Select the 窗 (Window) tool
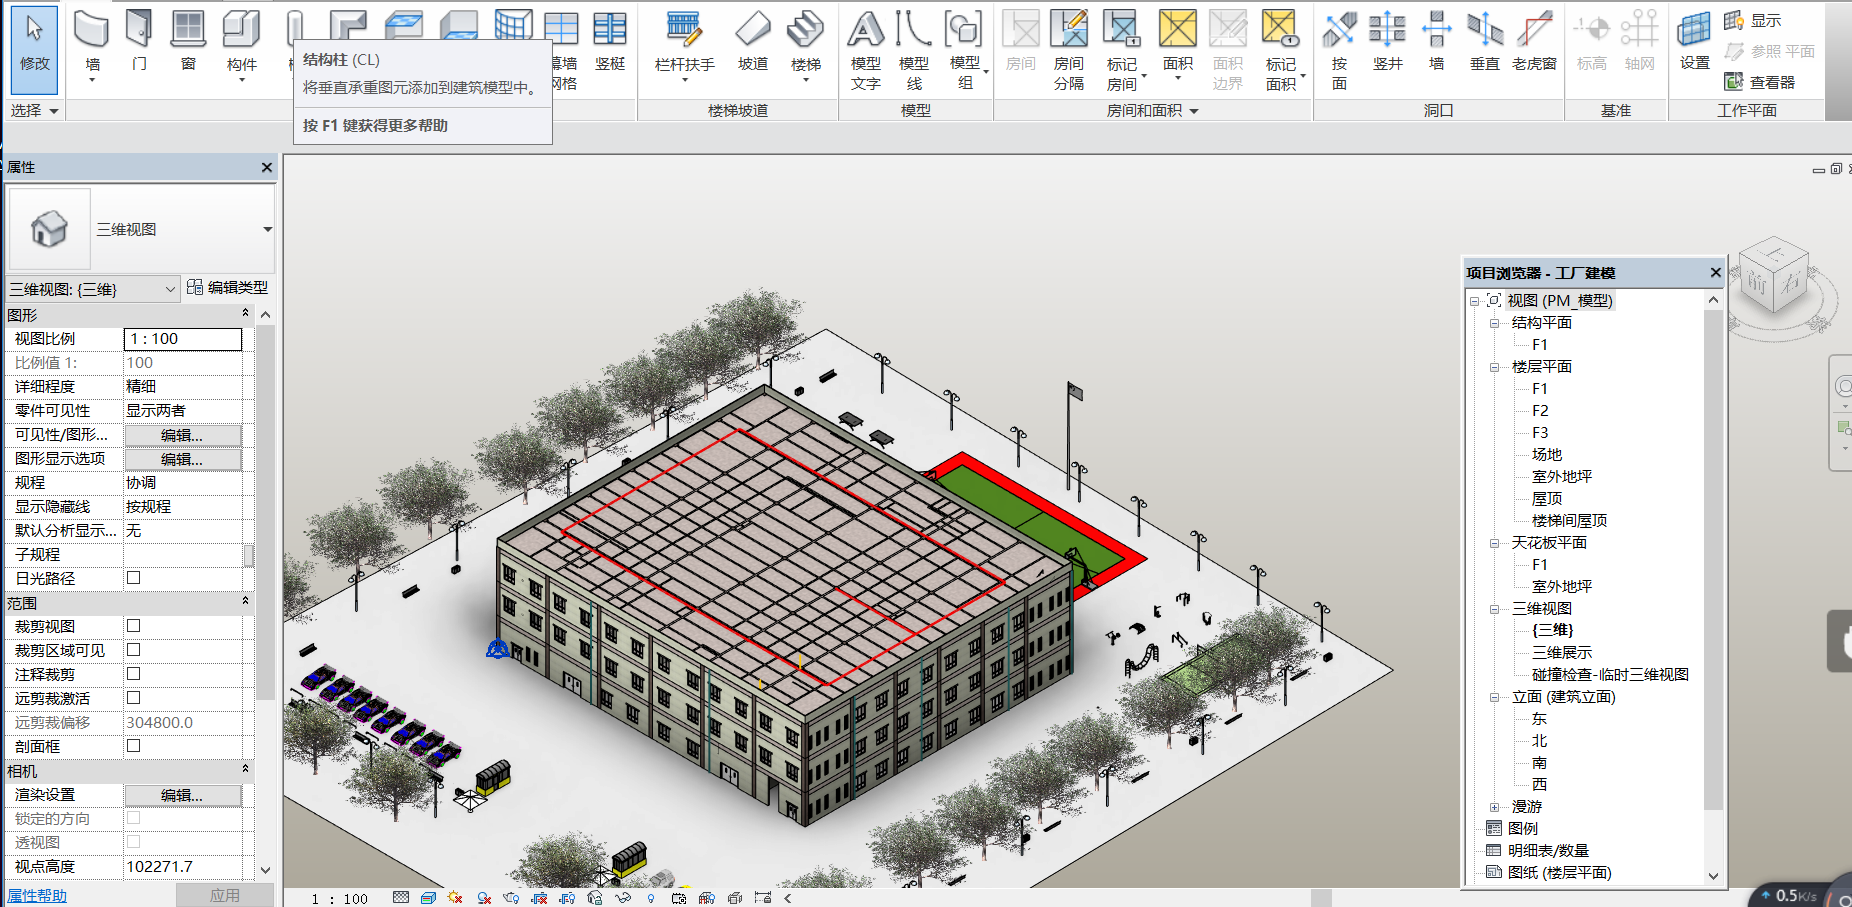The height and width of the screenshot is (907, 1852). pyautogui.click(x=188, y=43)
